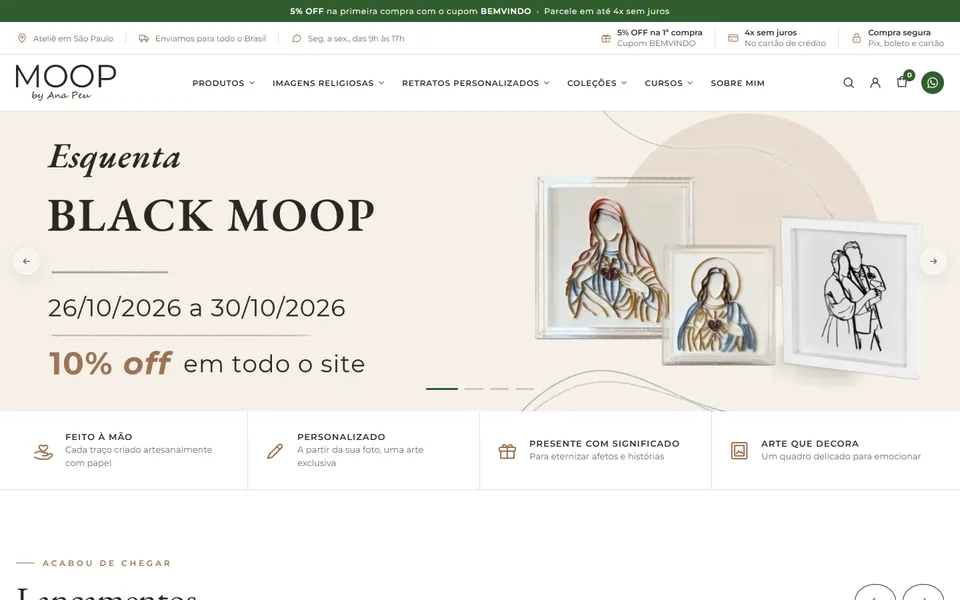Click large Sacred Heart Mary framed artwork
The width and height of the screenshot is (960, 600).
[612, 257]
